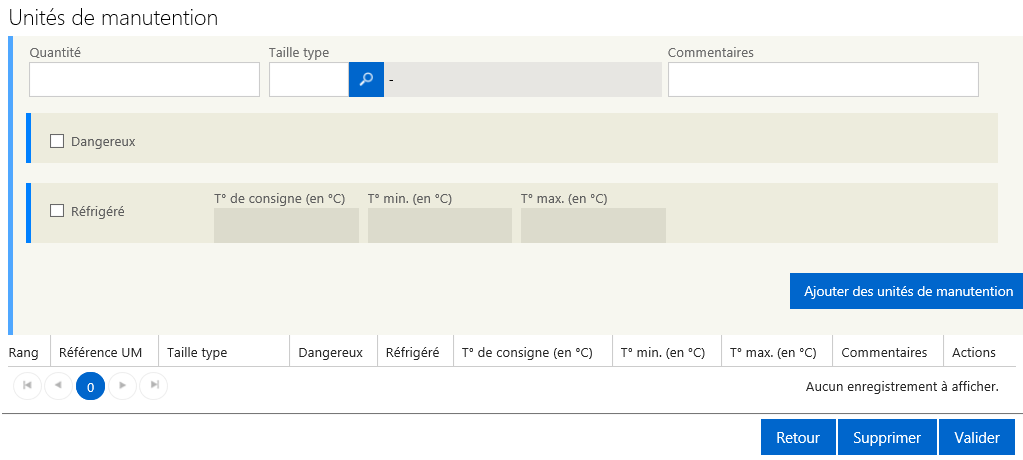Click the Supprimer button
The image size is (1023, 460).
887,437
